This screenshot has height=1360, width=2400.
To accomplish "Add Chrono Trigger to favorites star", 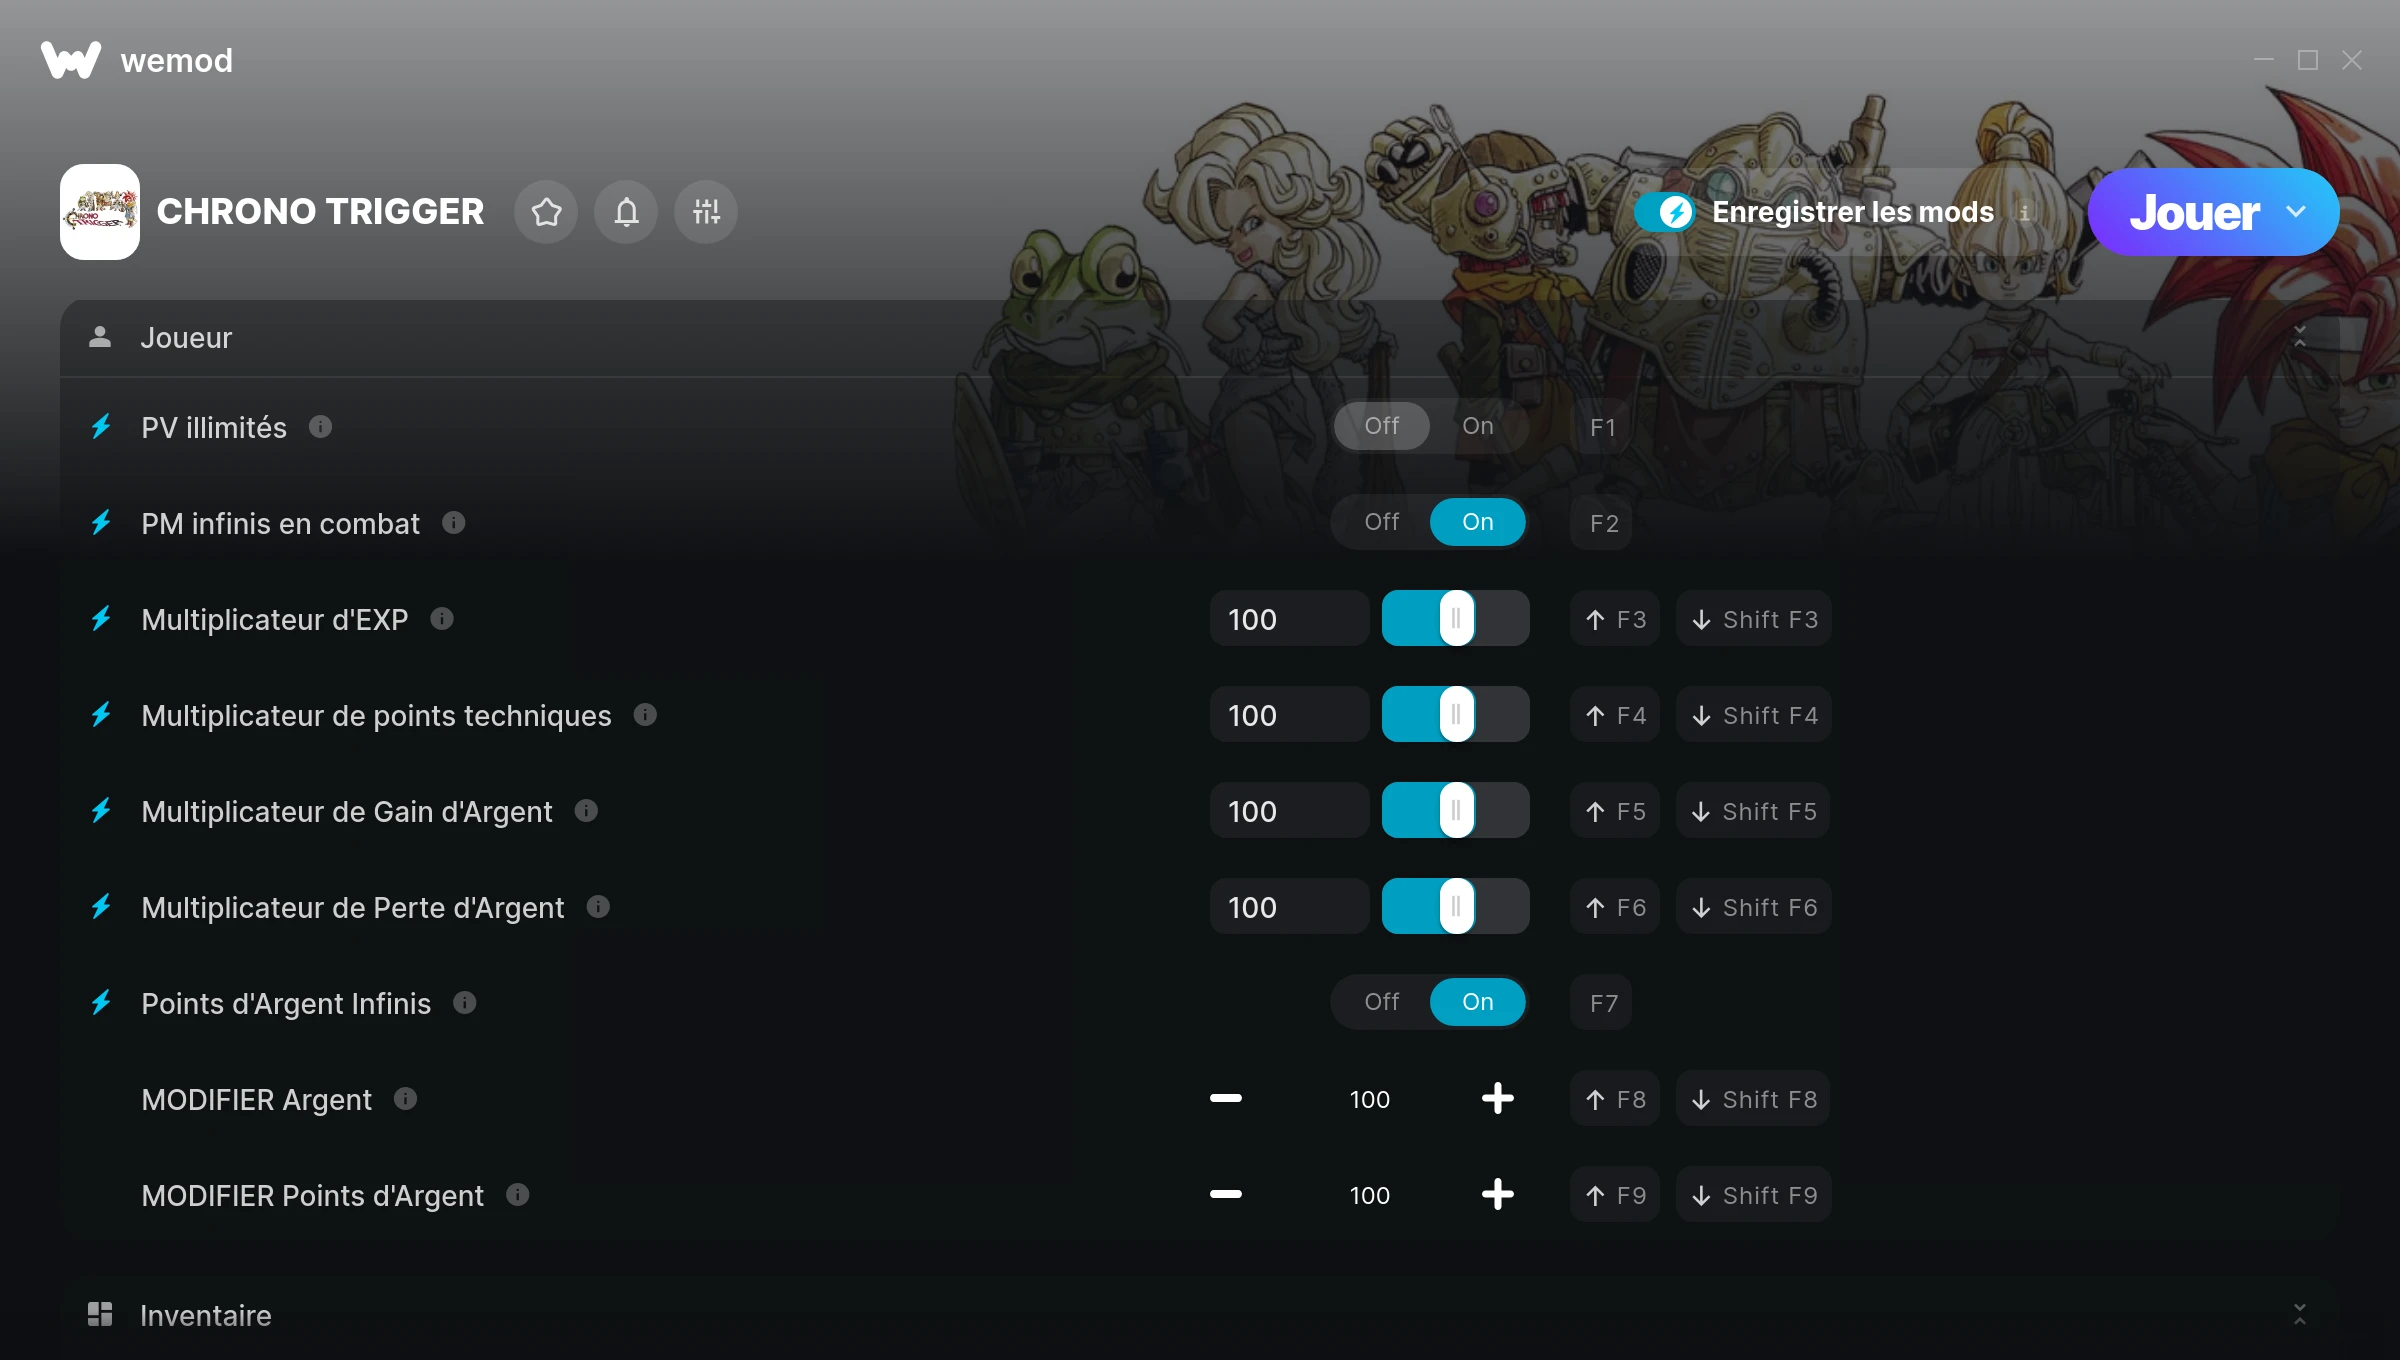I will tap(546, 212).
